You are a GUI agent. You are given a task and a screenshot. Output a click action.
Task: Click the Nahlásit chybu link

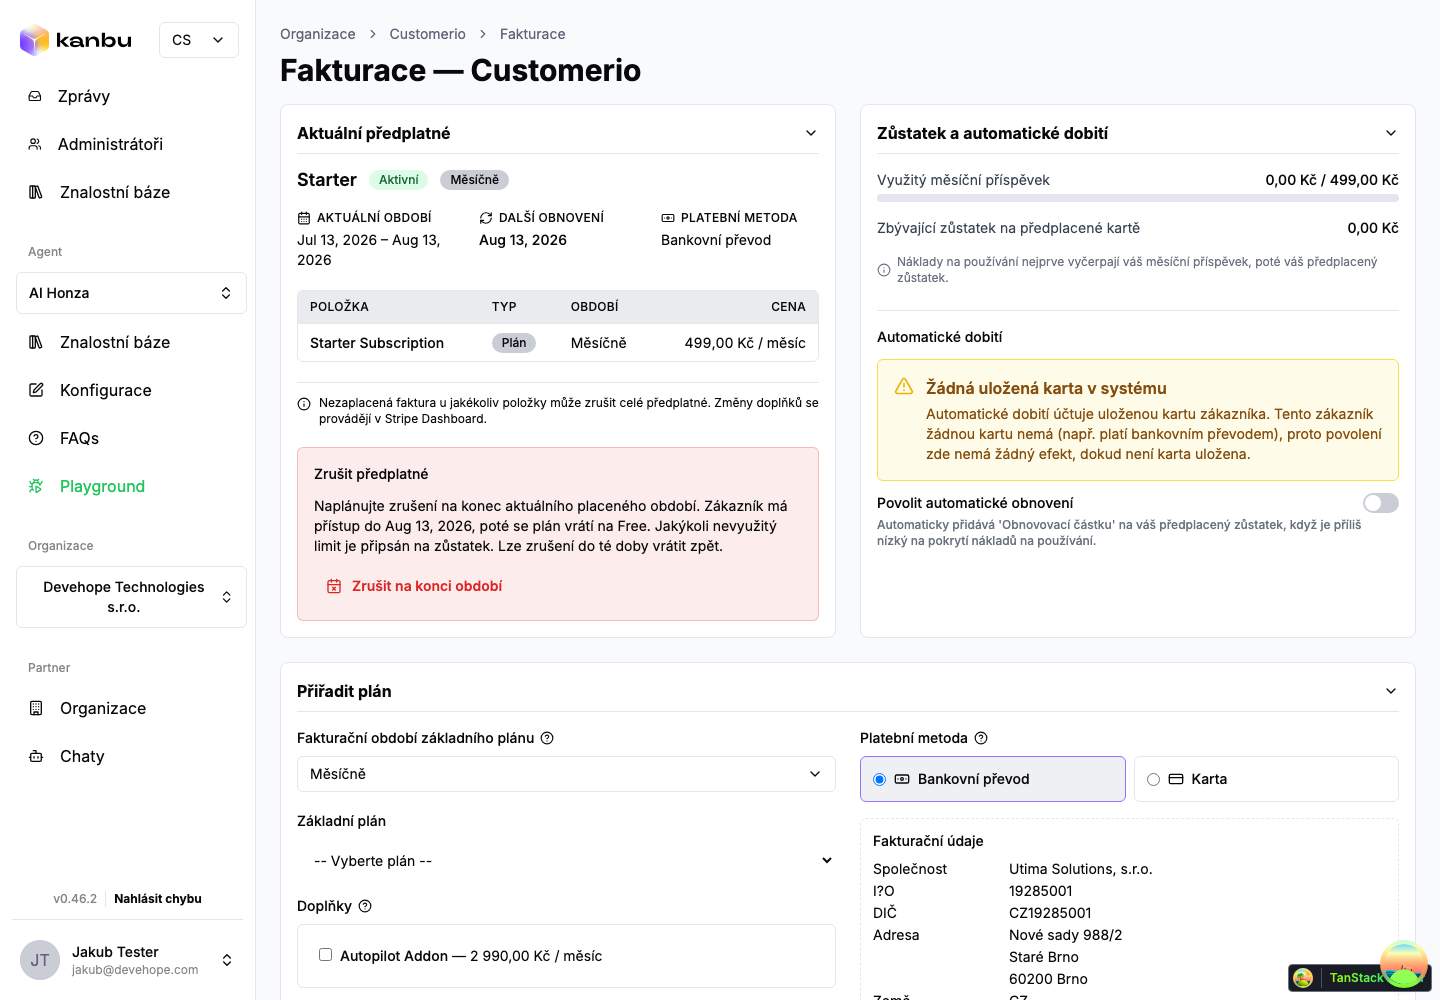pyautogui.click(x=158, y=899)
